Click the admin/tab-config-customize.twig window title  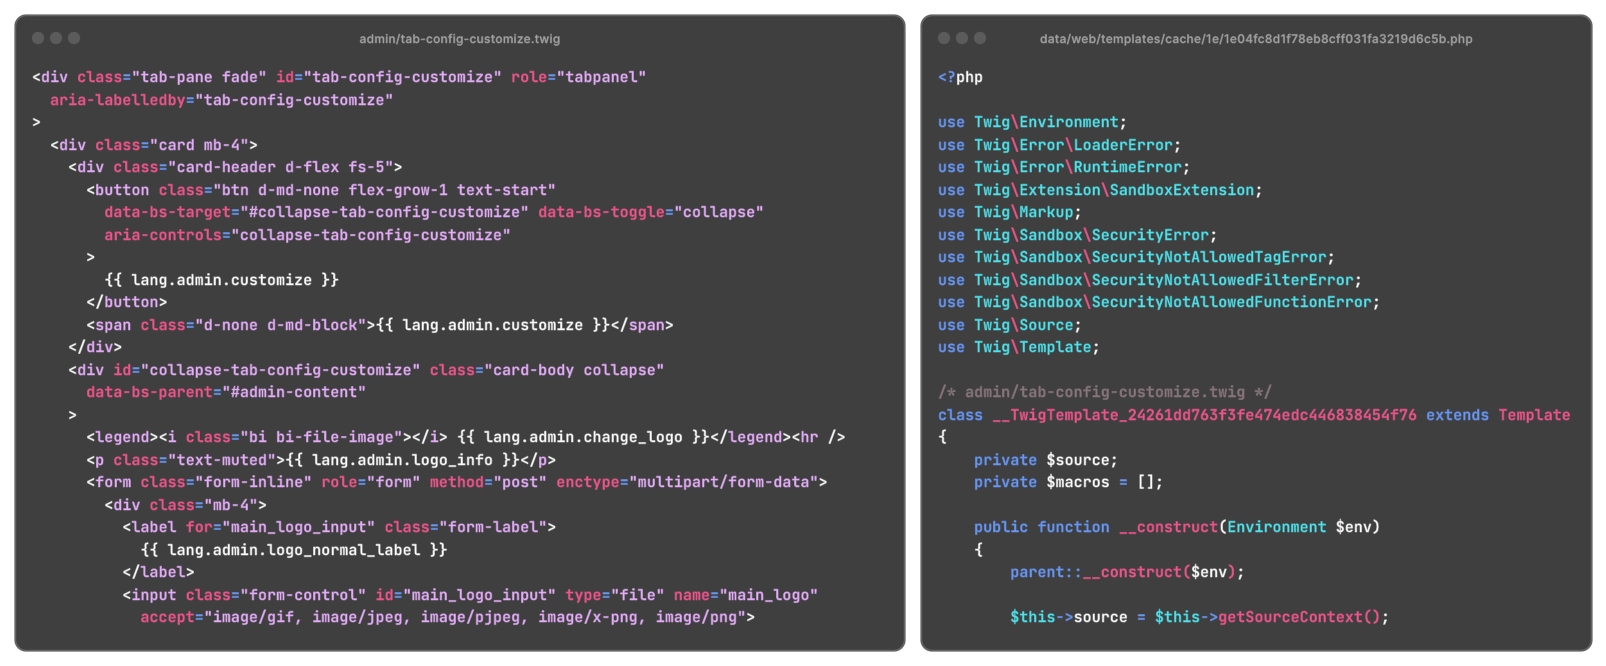459,39
